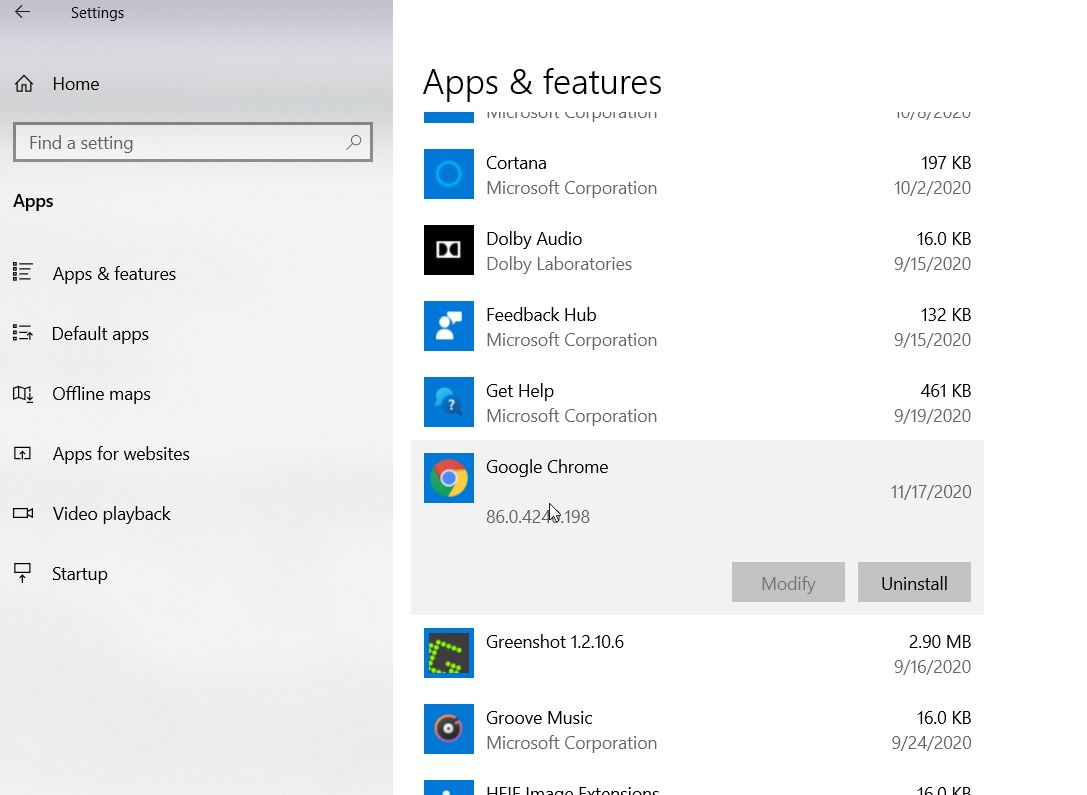Select the Feedback Hub app name
This screenshot has width=1087, height=795.
(541, 315)
